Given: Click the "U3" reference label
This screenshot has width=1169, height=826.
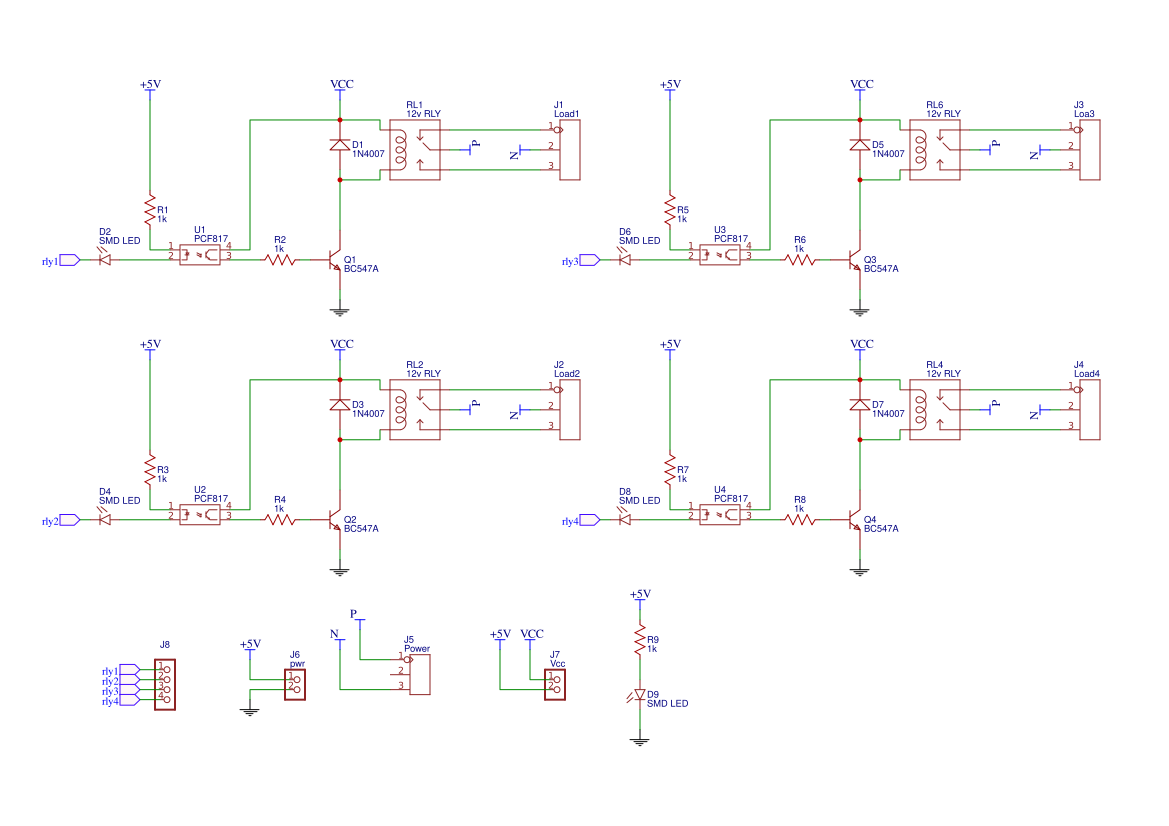Looking at the screenshot, I should [x=720, y=230].
